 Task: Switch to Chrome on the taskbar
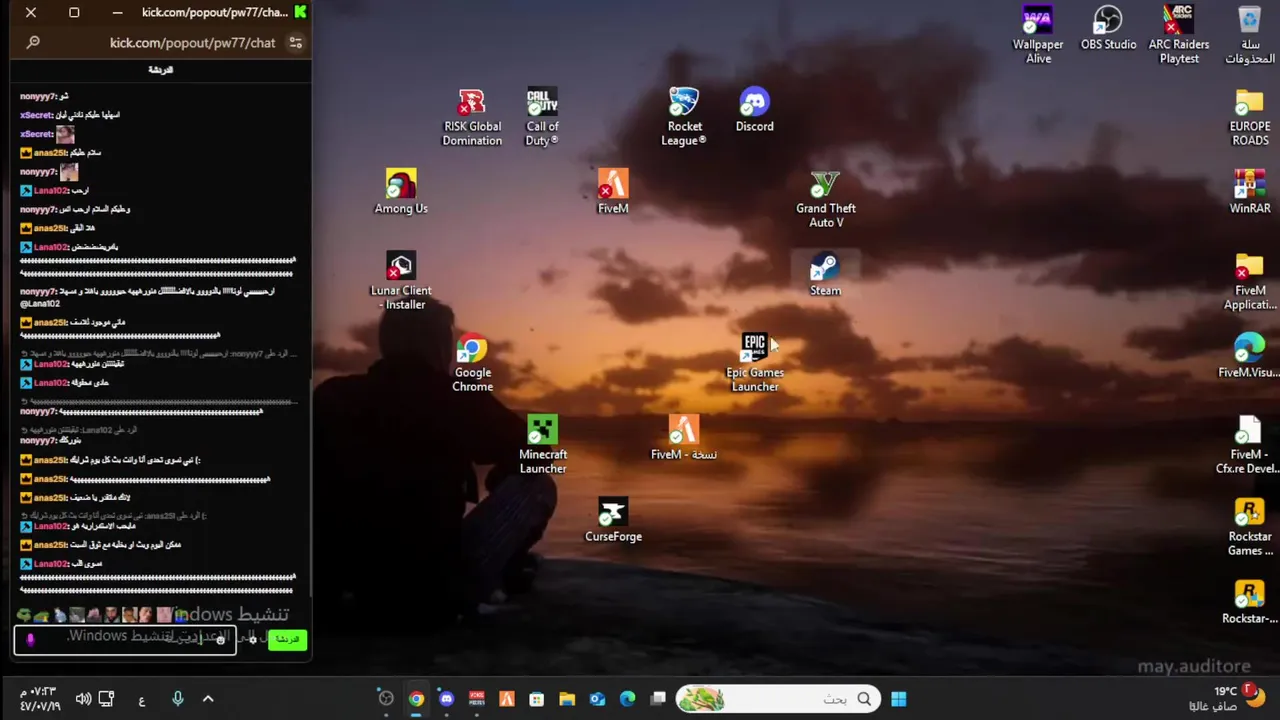coord(416,699)
